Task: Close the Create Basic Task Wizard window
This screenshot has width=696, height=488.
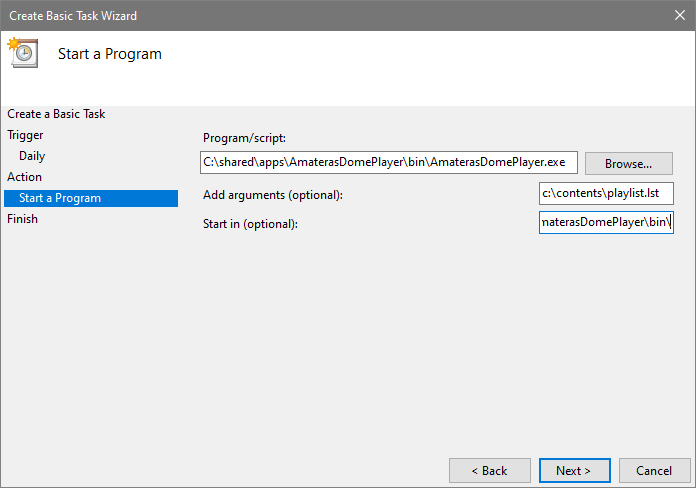Action: (x=679, y=16)
